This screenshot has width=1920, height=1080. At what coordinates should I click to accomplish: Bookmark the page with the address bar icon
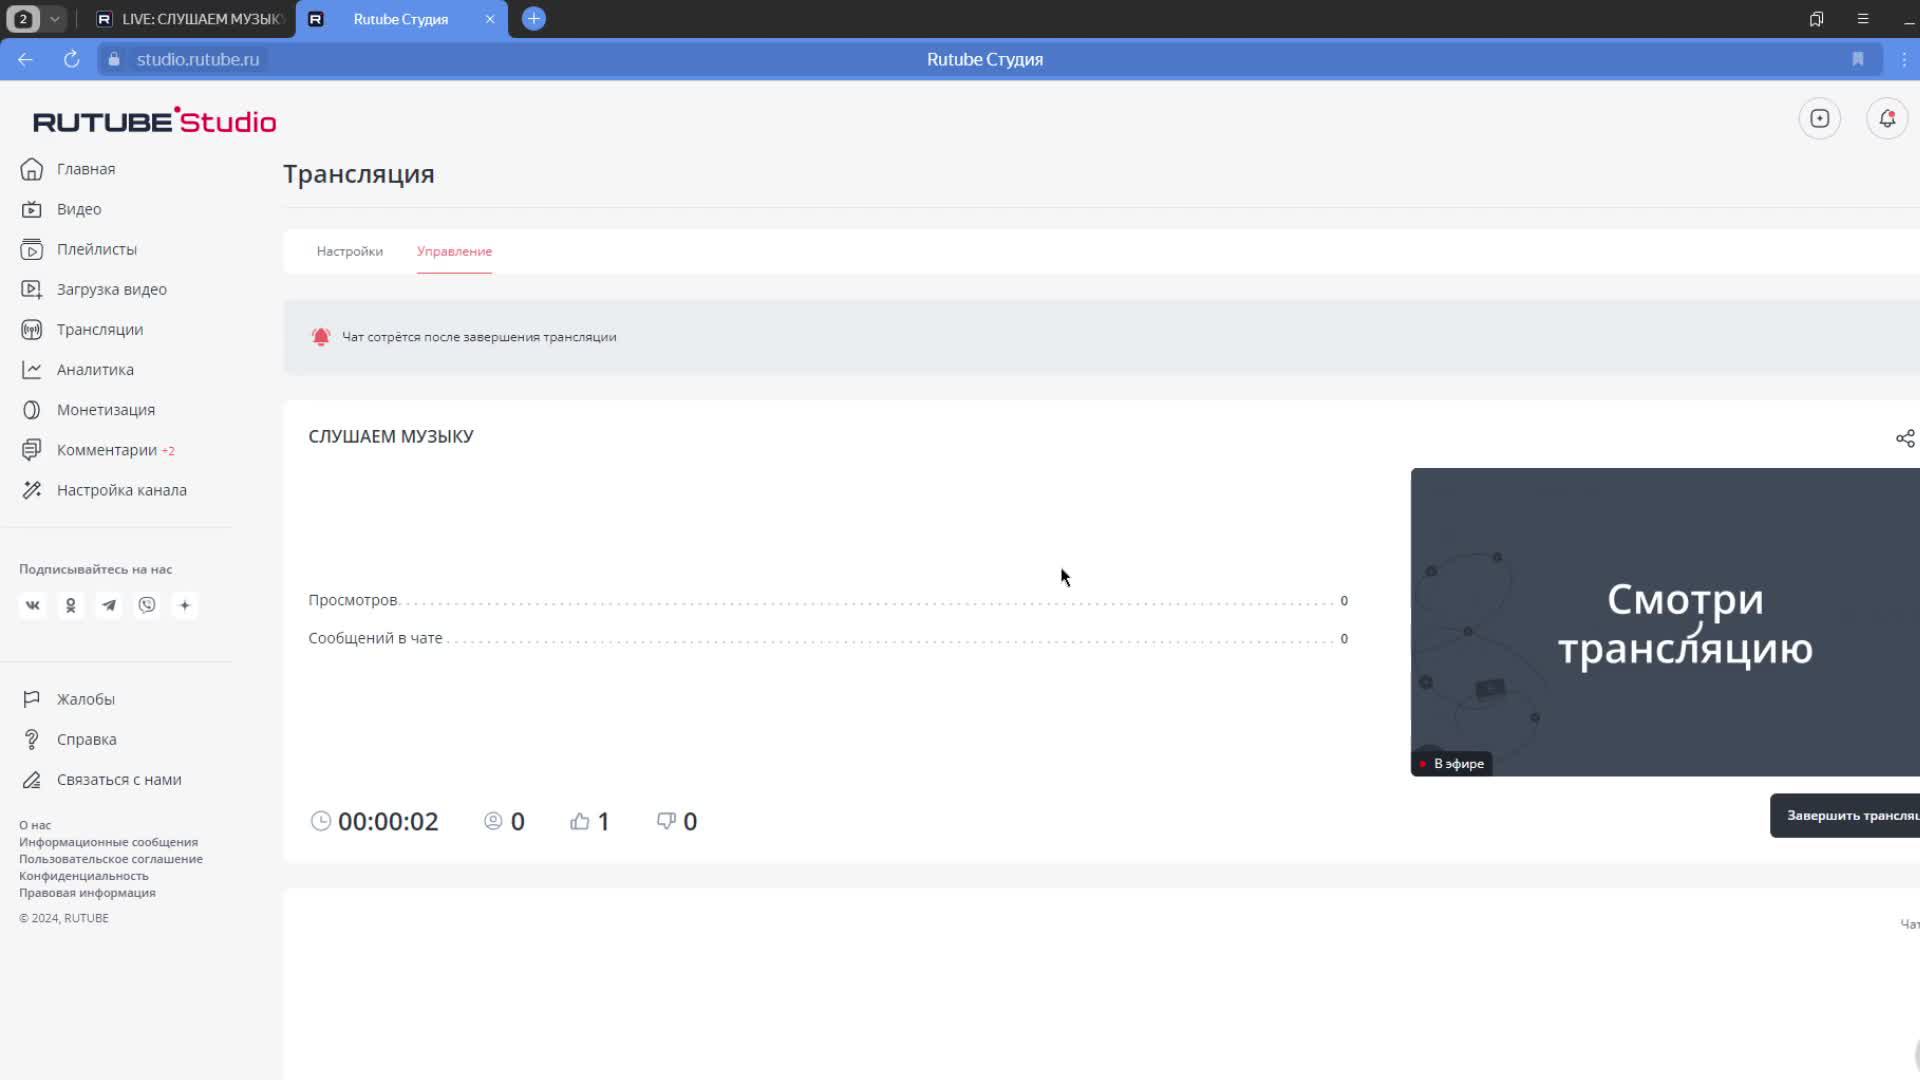coord(1857,60)
